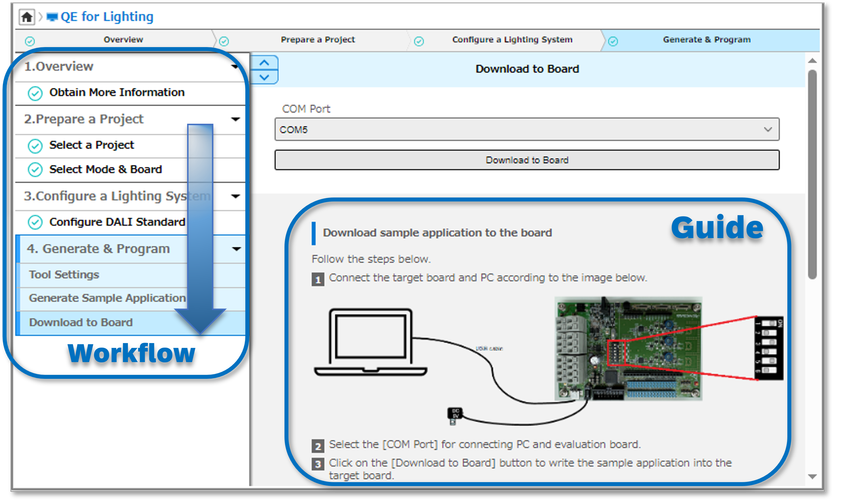Select Generate Sample Application step

pyautogui.click(x=107, y=298)
